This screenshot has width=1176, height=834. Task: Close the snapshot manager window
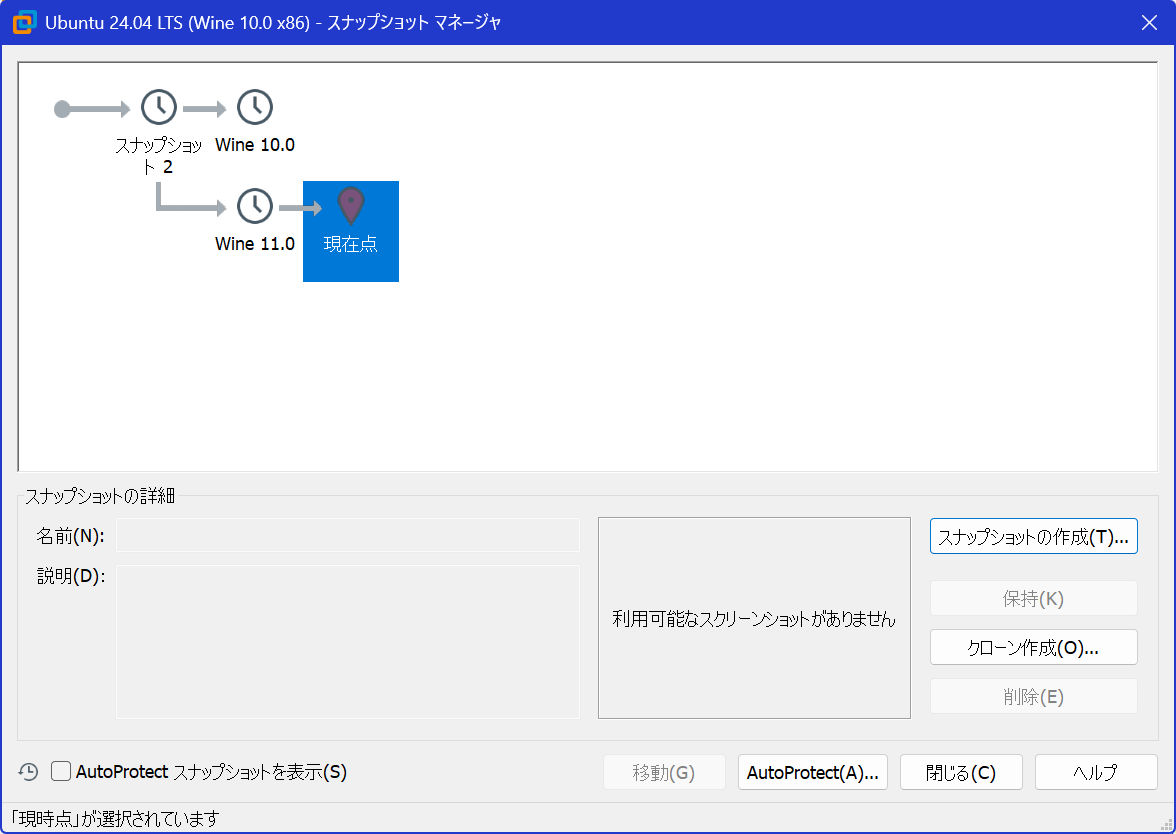(x=1149, y=22)
